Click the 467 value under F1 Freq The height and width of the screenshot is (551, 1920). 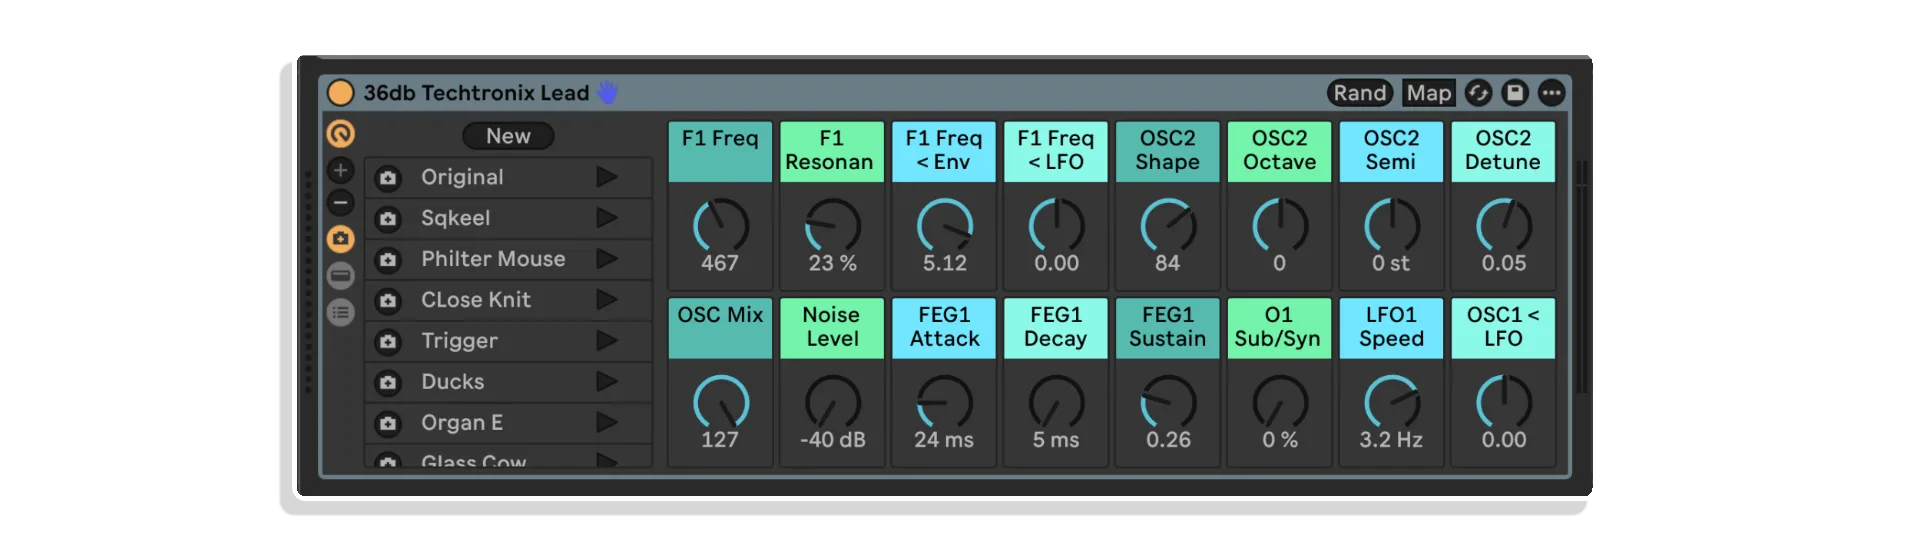(720, 263)
